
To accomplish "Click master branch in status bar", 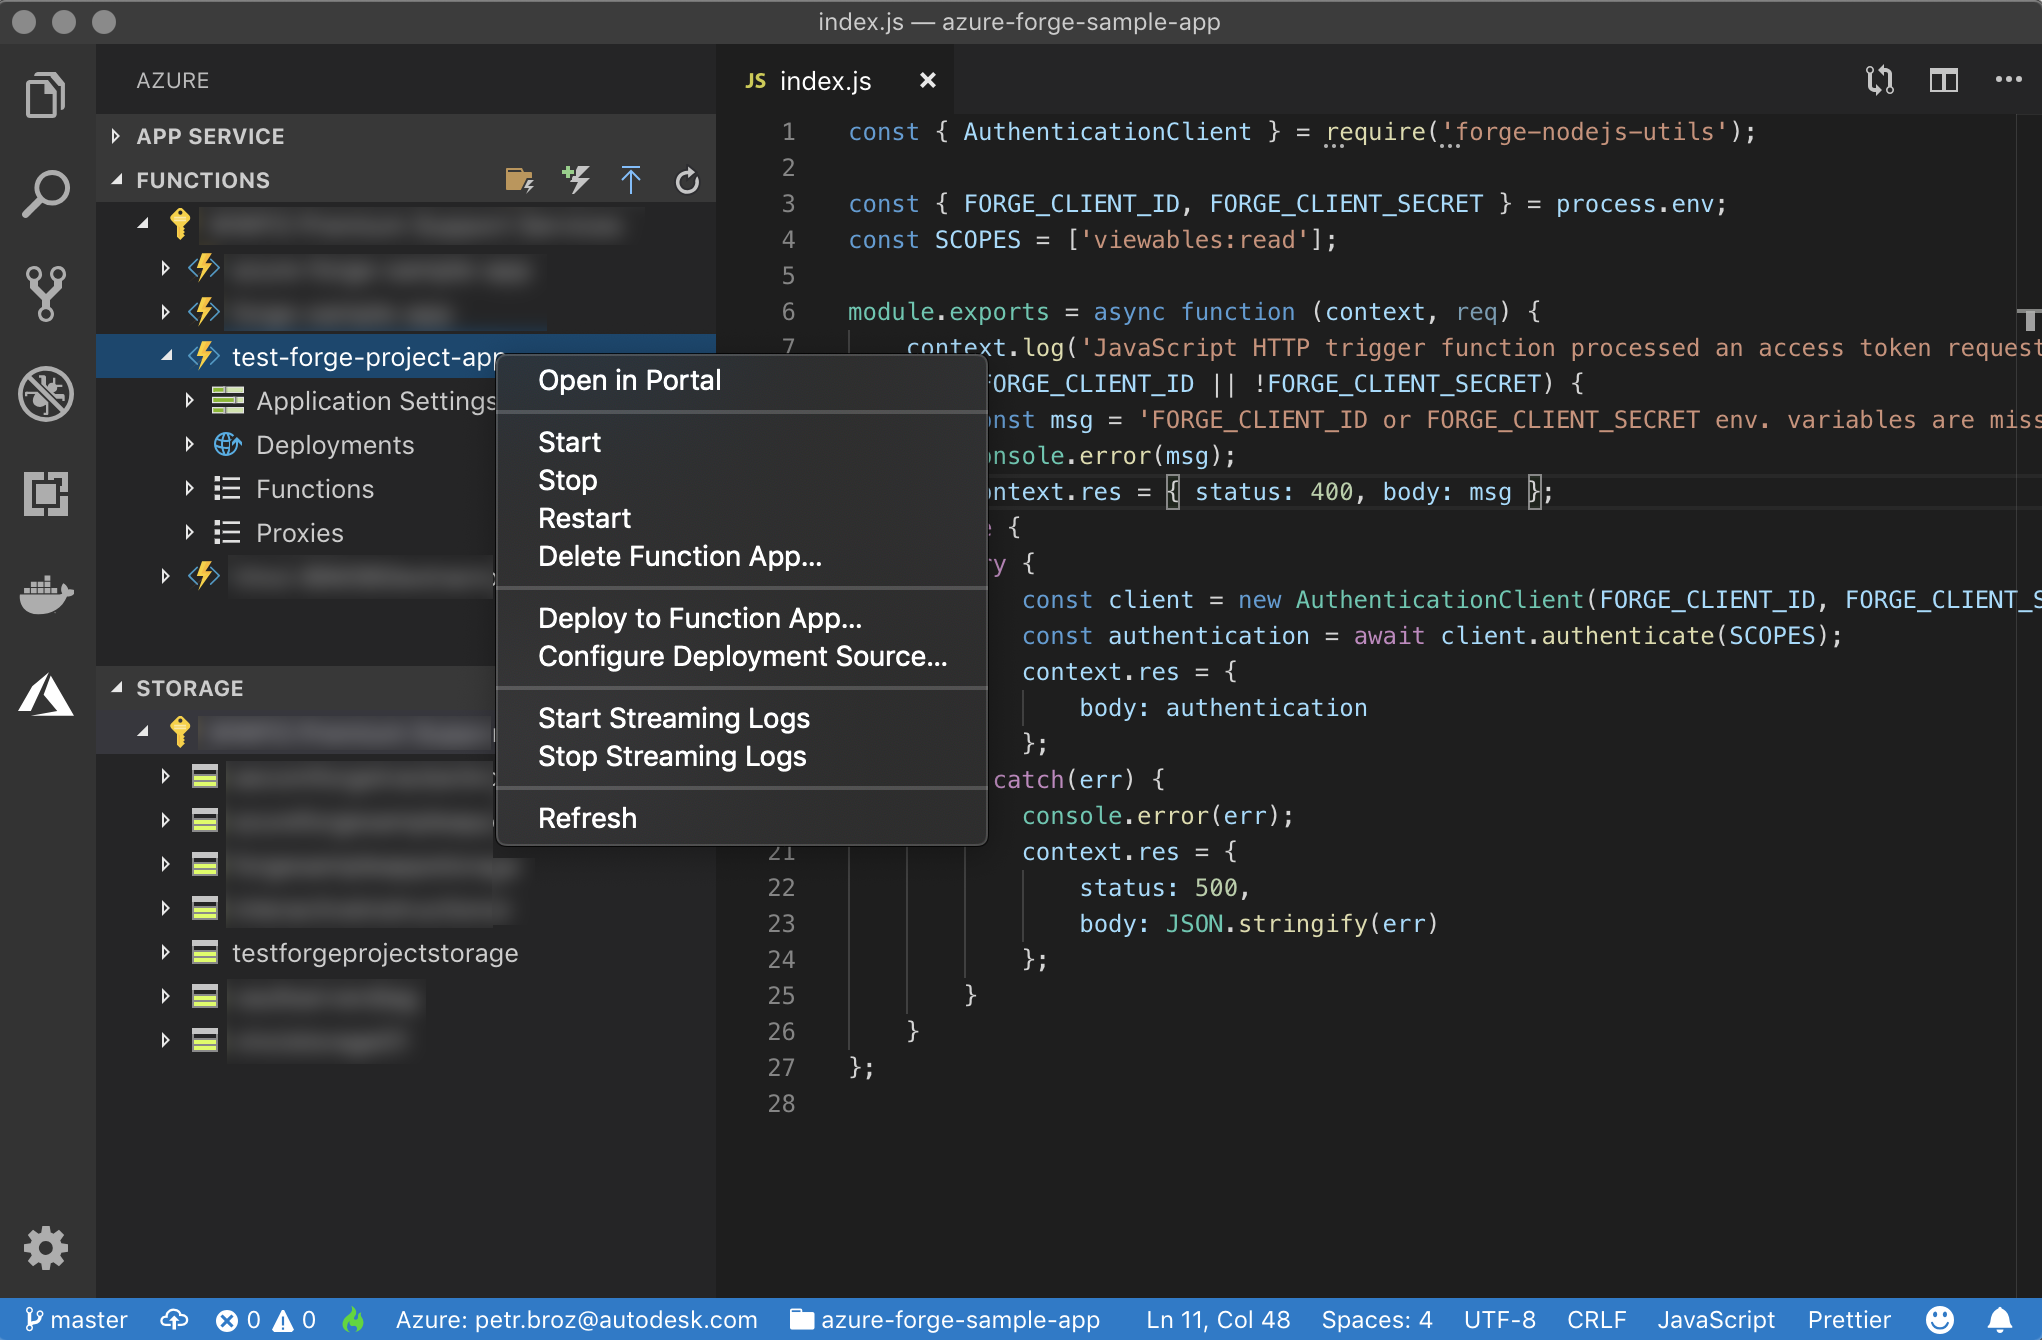I will [x=77, y=1320].
